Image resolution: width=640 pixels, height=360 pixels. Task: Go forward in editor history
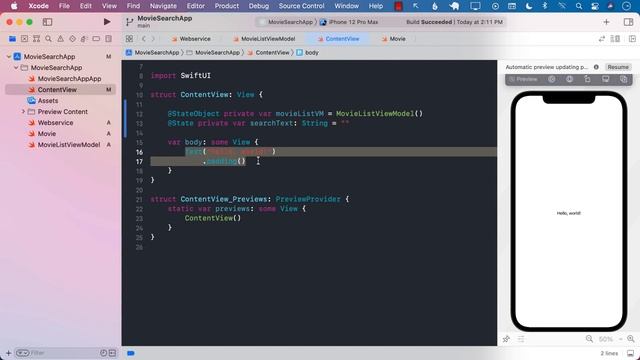[x=153, y=39]
